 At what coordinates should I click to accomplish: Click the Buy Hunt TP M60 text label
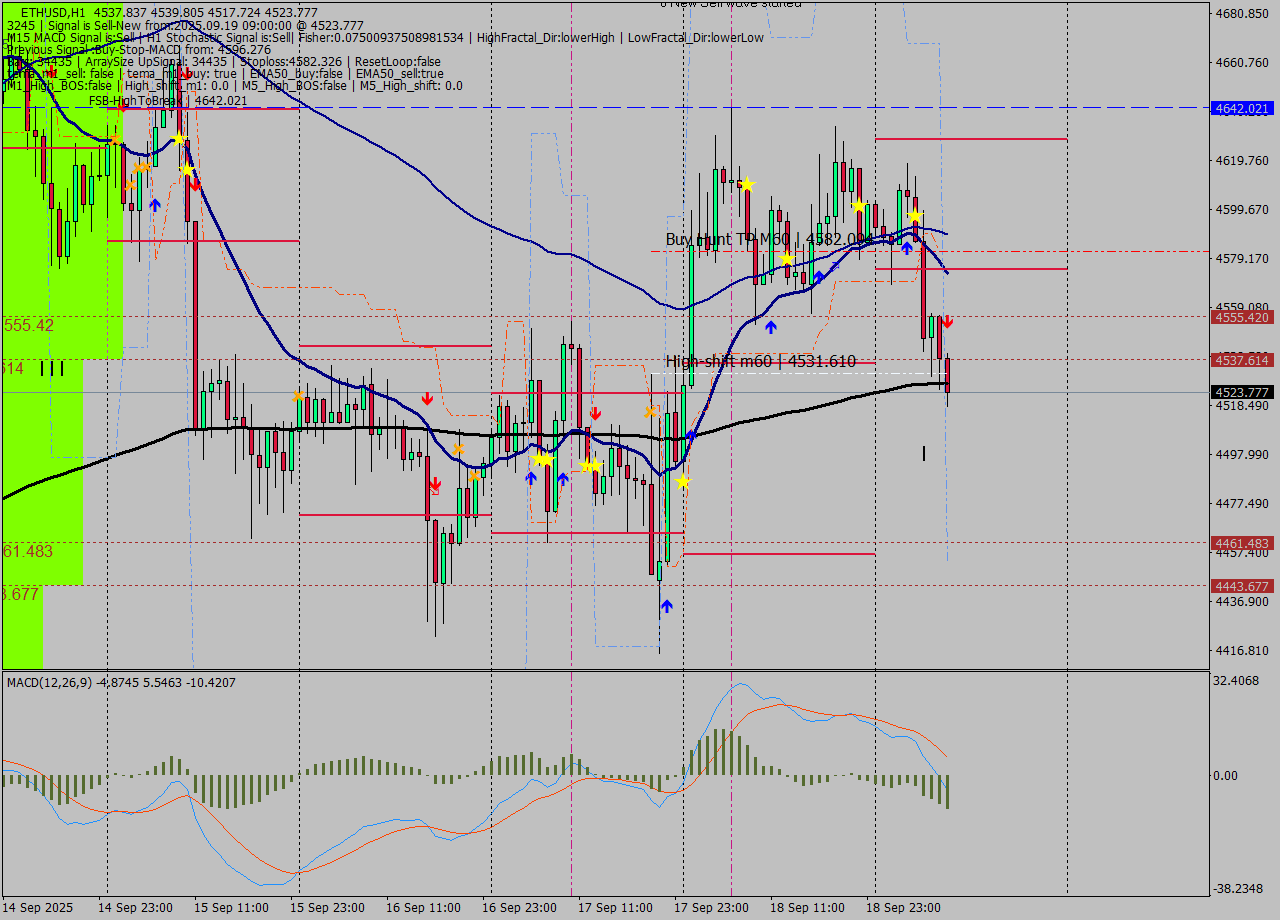(x=728, y=239)
